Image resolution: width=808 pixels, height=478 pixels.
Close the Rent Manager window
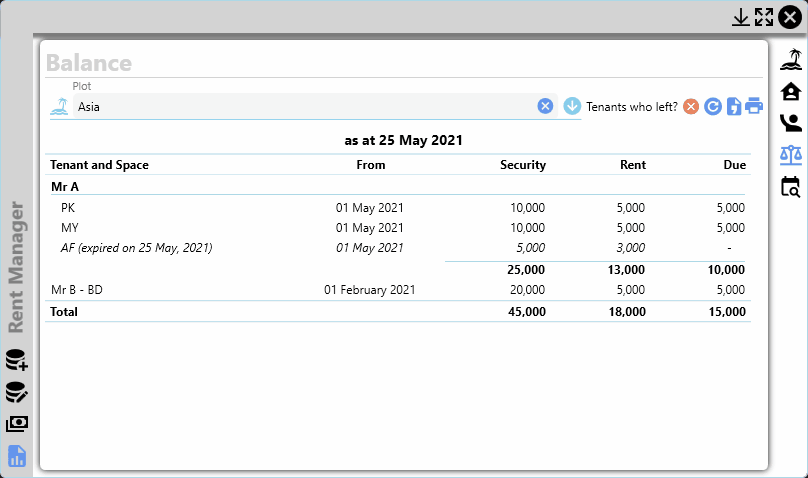click(790, 17)
